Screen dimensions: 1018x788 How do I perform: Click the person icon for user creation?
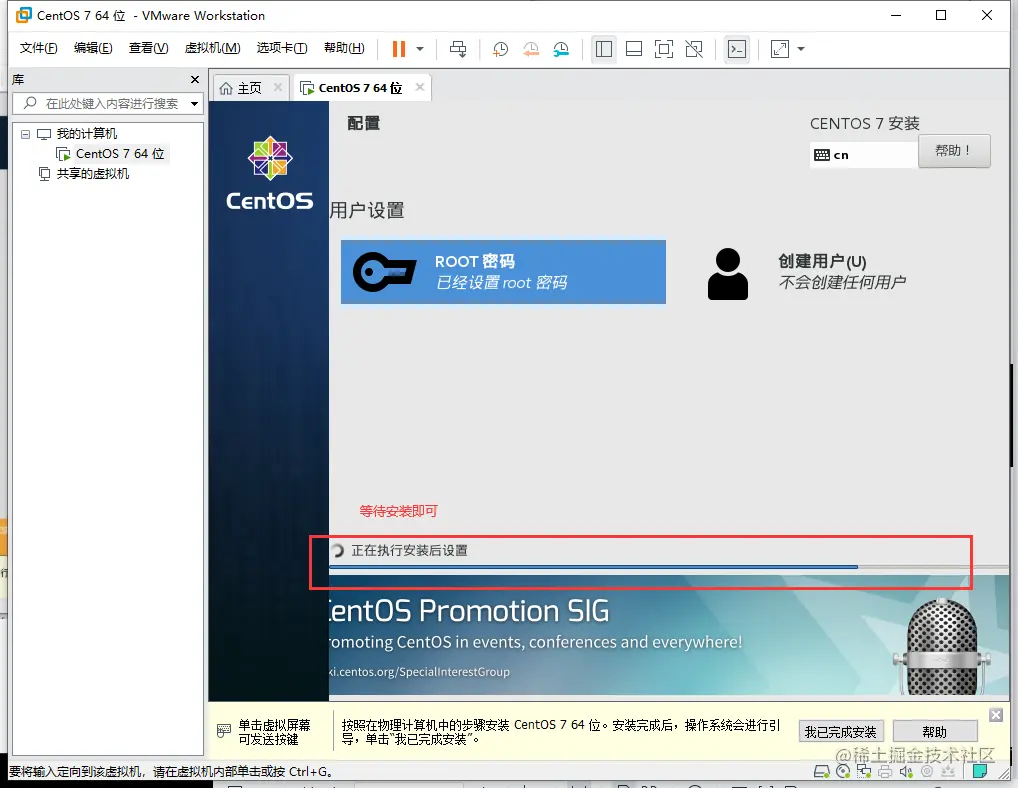coord(728,274)
